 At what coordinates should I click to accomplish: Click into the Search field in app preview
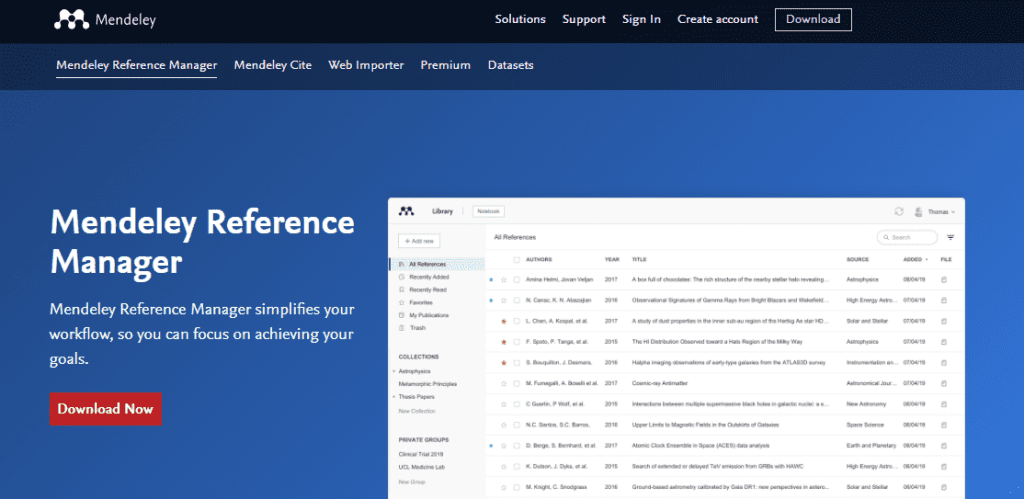tap(907, 238)
